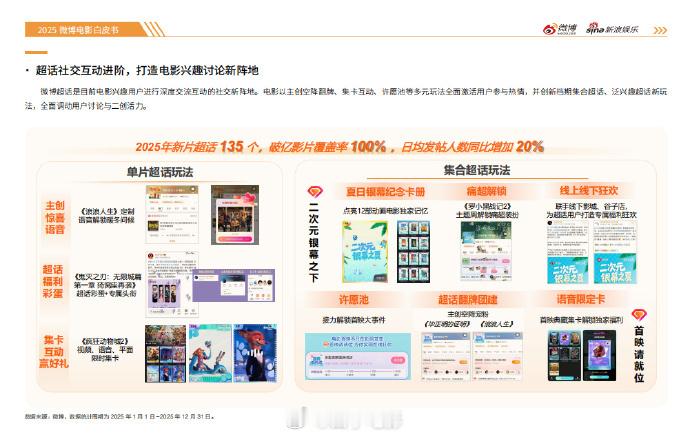This screenshot has width=690, height=437.
Task: Select the 集合超话玩法 section heading
Action: pyautogui.click(x=477, y=170)
